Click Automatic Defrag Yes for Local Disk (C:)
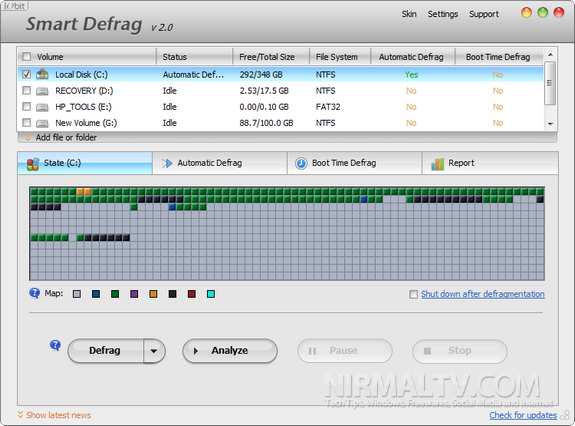 pos(411,75)
